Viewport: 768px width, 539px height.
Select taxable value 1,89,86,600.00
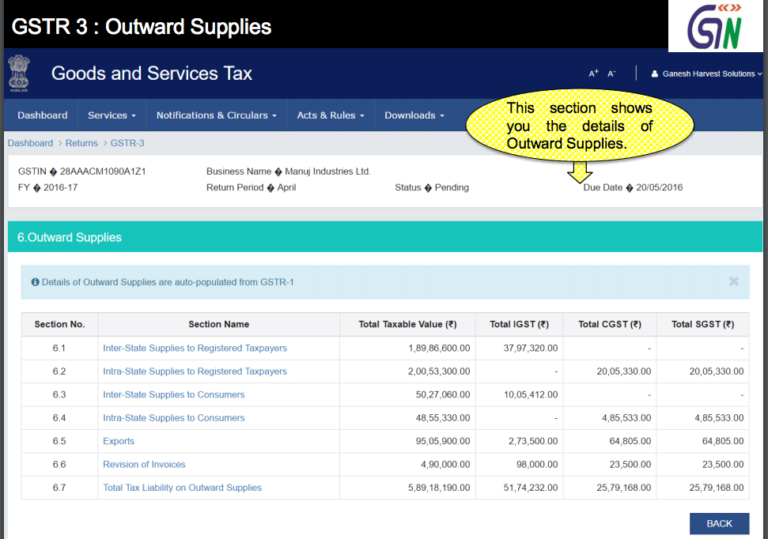[x=439, y=348]
